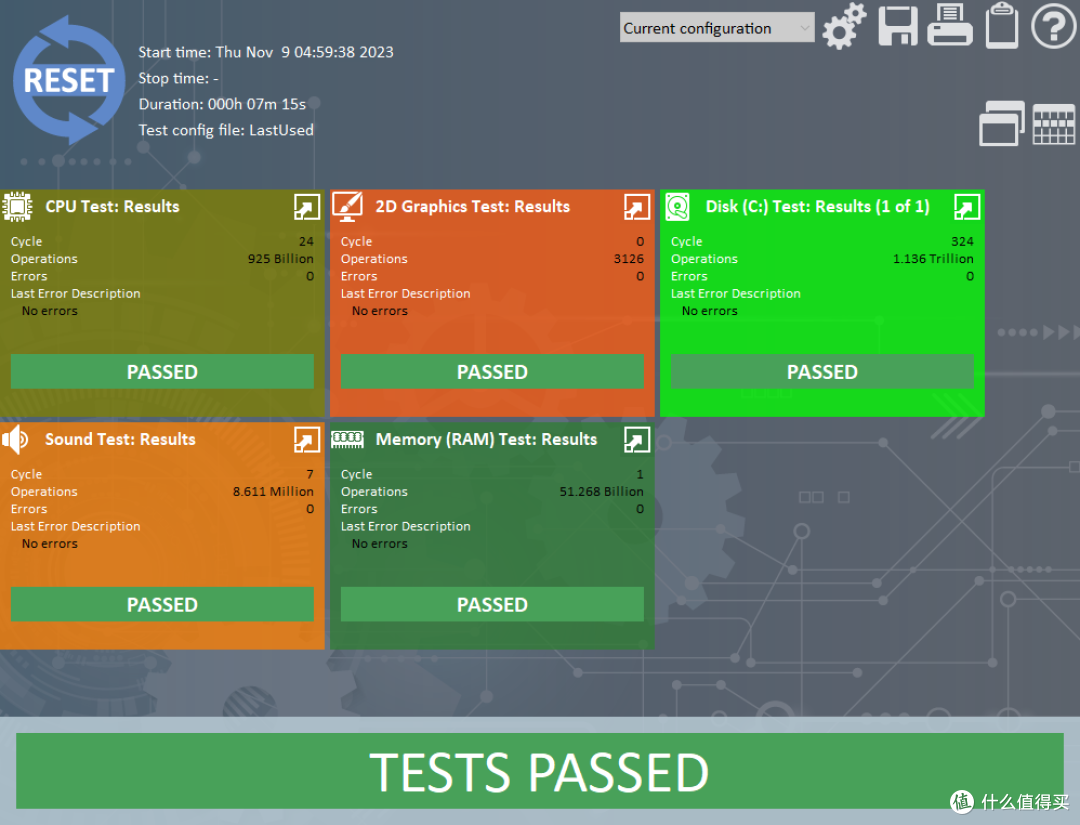Image resolution: width=1080 pixels, height=825 pixels.
Task: Click Sound test cycle count 7
Action: 310,474
